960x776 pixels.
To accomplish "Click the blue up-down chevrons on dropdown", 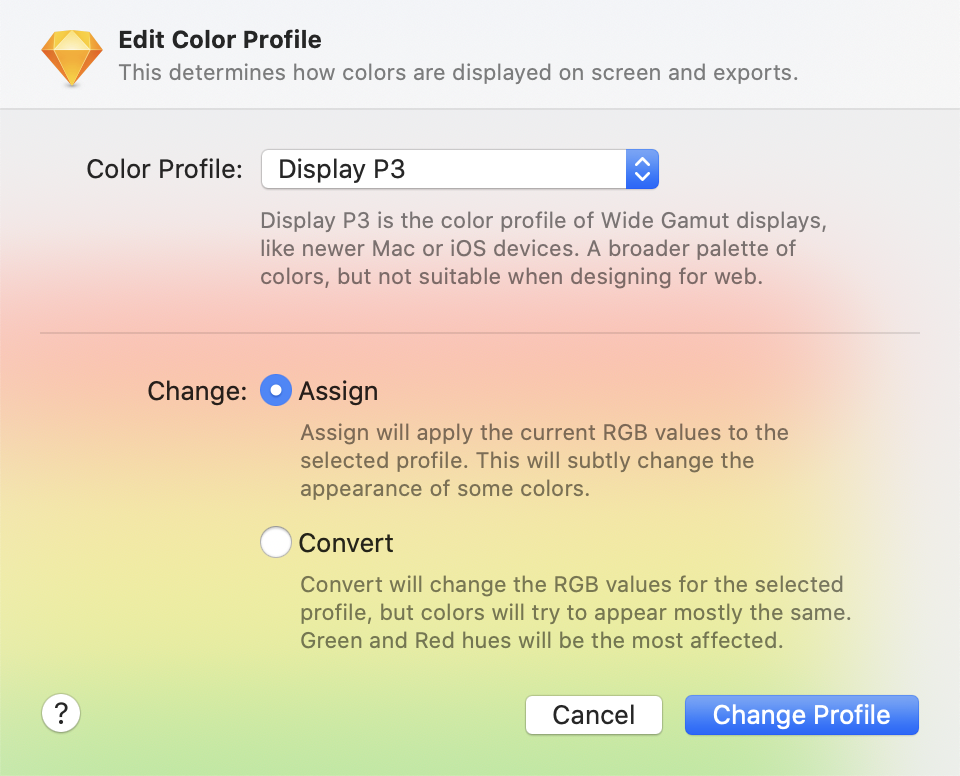I will 642,169.
